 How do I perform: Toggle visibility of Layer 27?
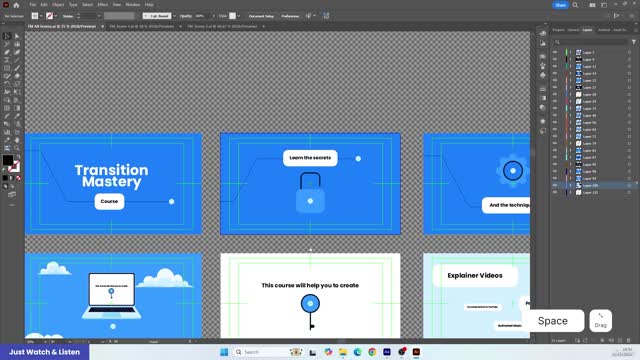(x=555, y=87)
